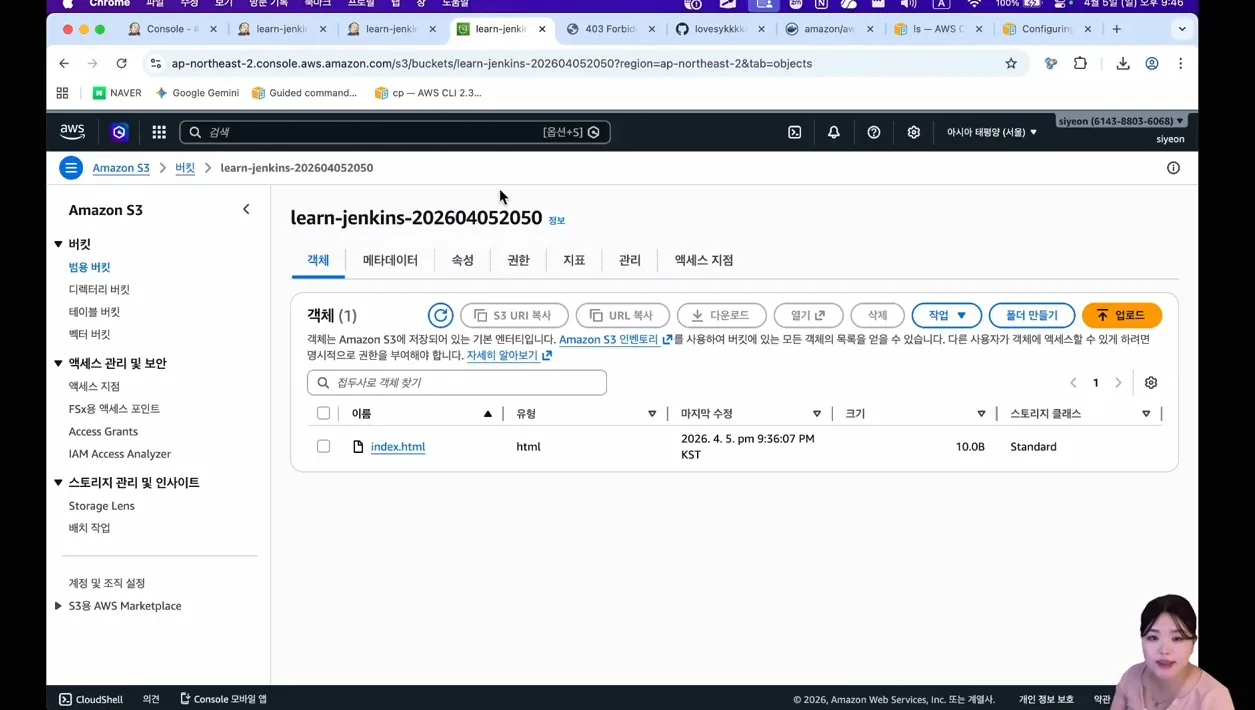Open the AWS services grid menu
The height and width of the screenshot is (710, 1255).
pos(159,132)
